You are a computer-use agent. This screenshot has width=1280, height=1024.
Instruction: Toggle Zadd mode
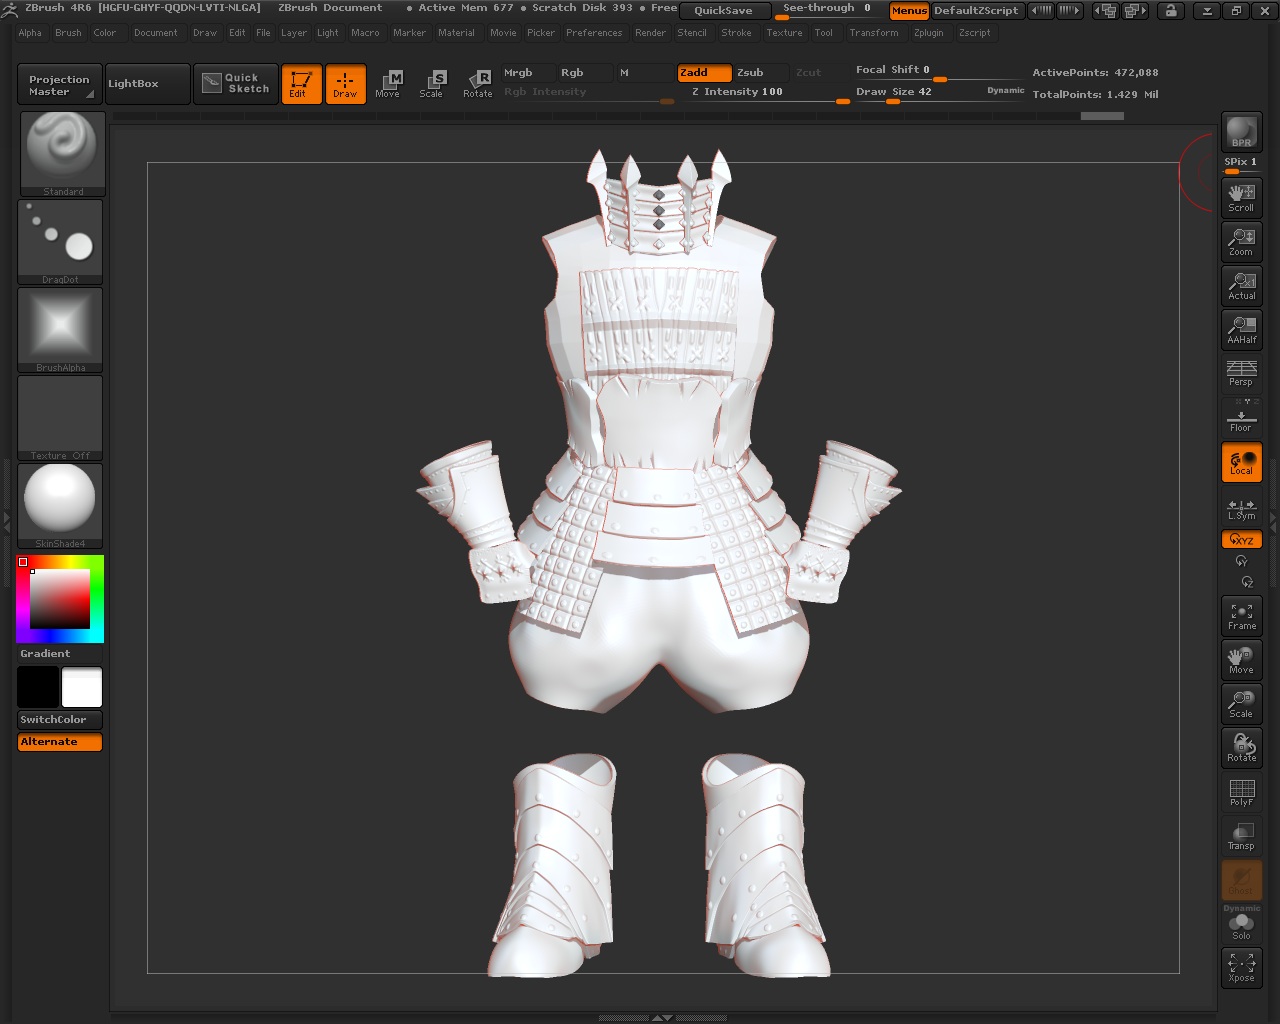[x=704, y=73]
